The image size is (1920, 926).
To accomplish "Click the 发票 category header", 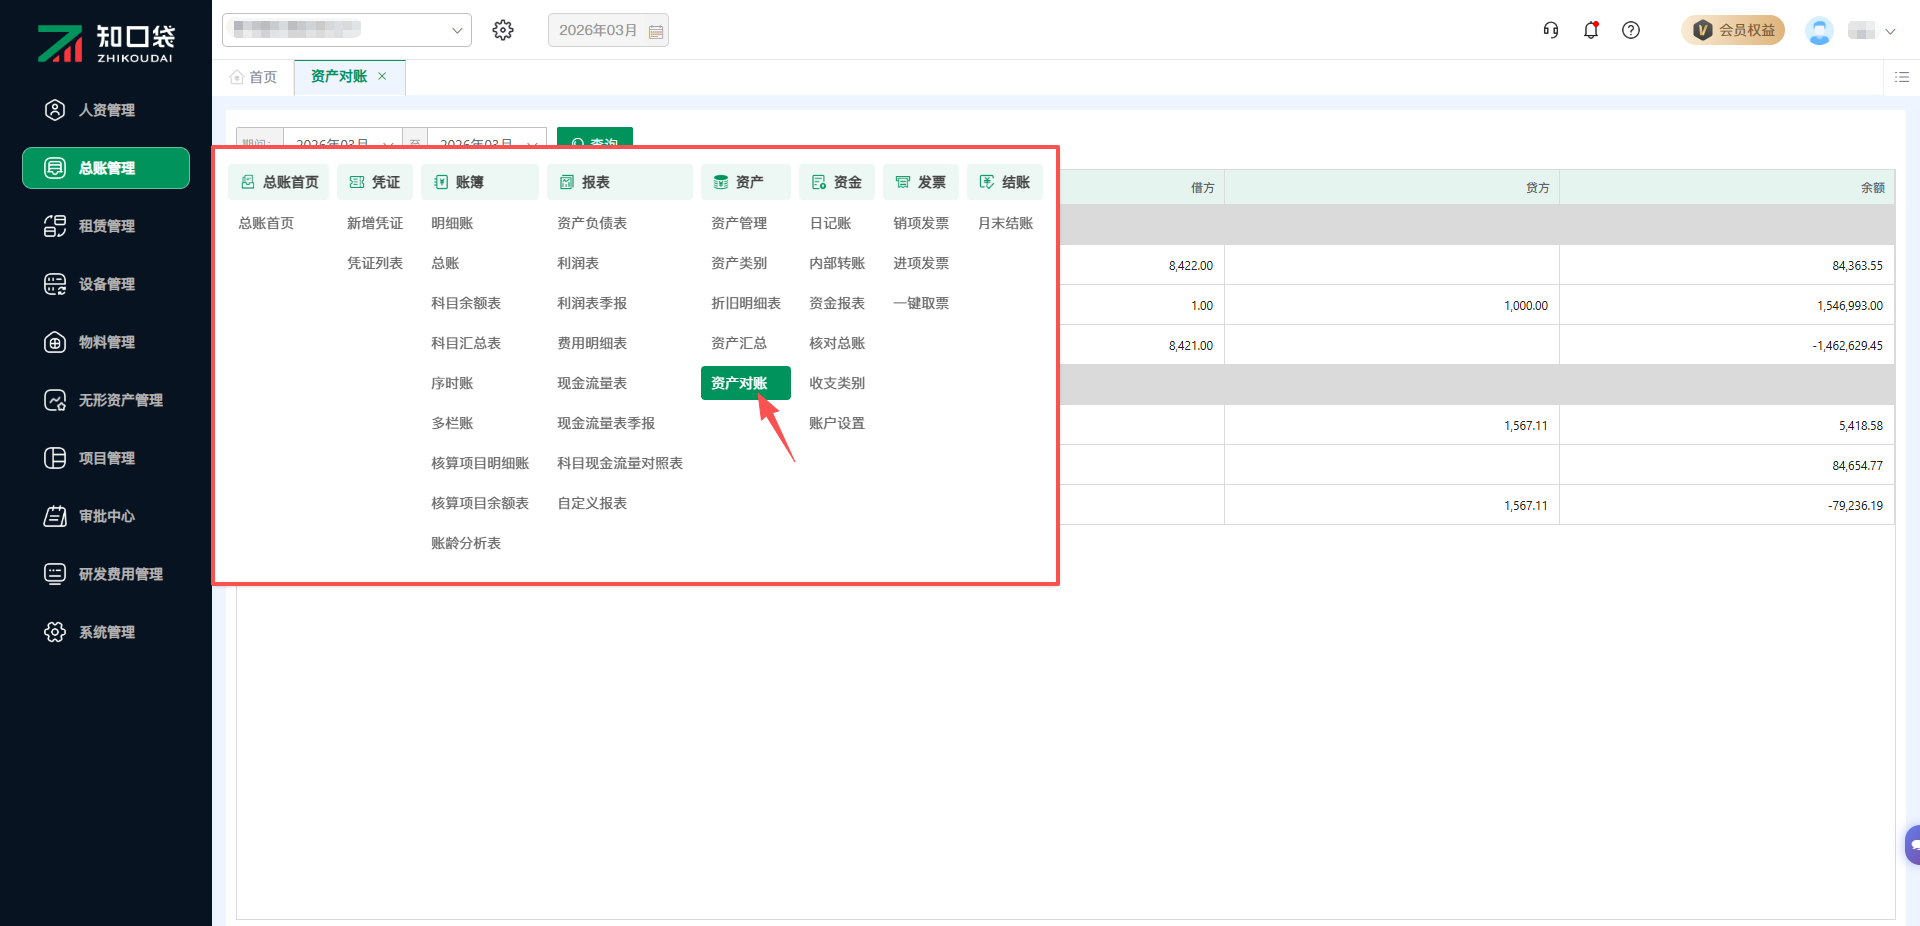I will coord(921,182).
